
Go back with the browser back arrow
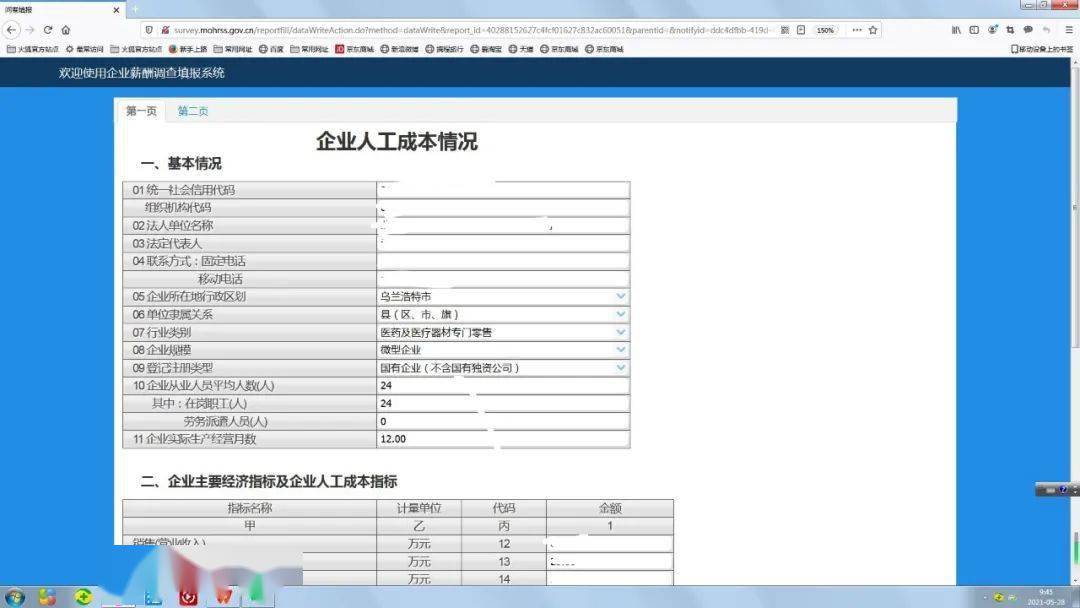pyautogui.click(x=11, y=30)
